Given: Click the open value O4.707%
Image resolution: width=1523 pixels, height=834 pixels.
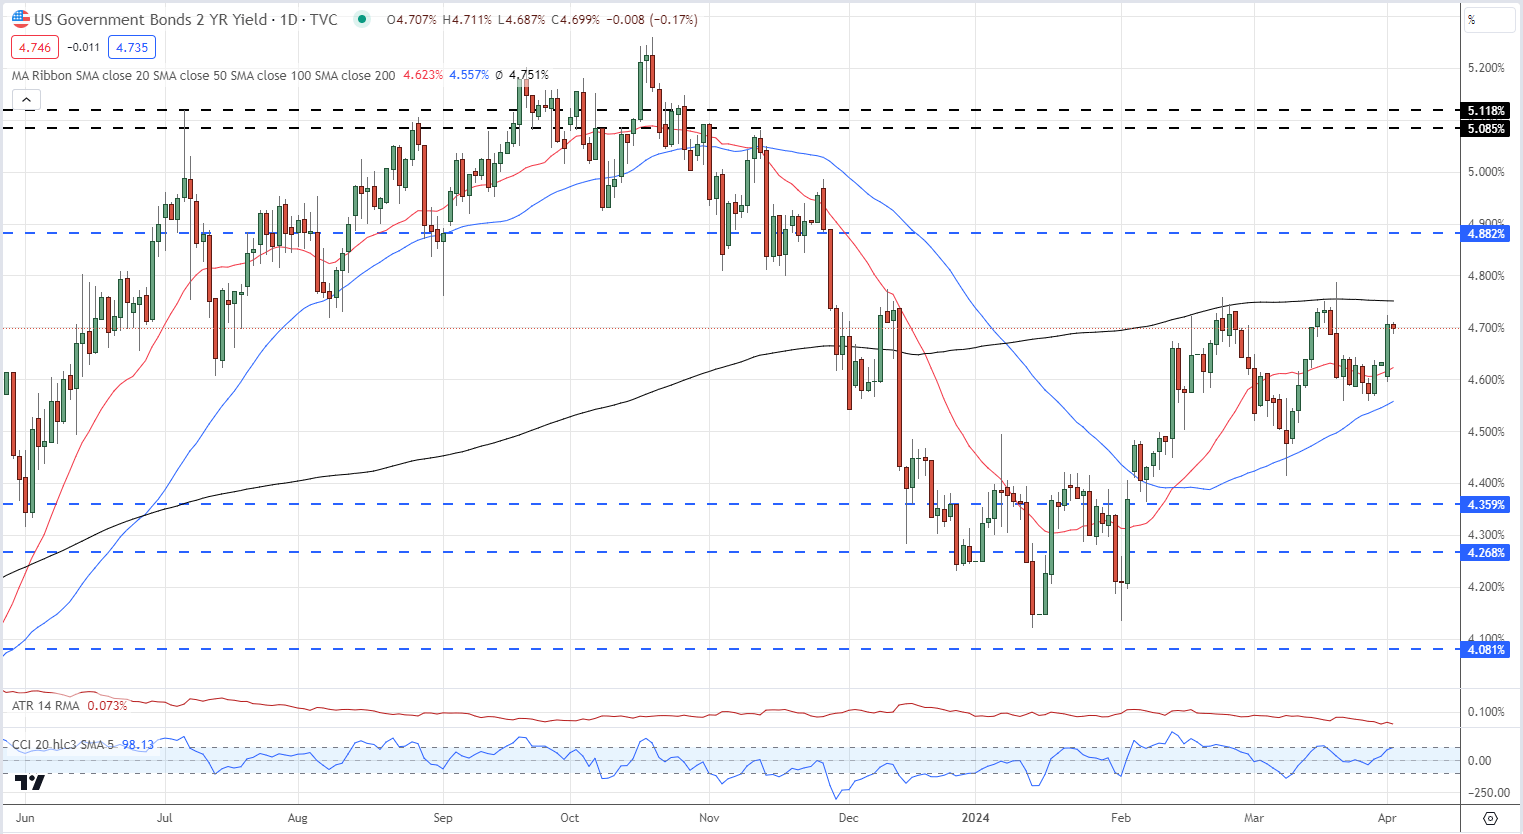Looking at the screenshot, I should 412,19.
